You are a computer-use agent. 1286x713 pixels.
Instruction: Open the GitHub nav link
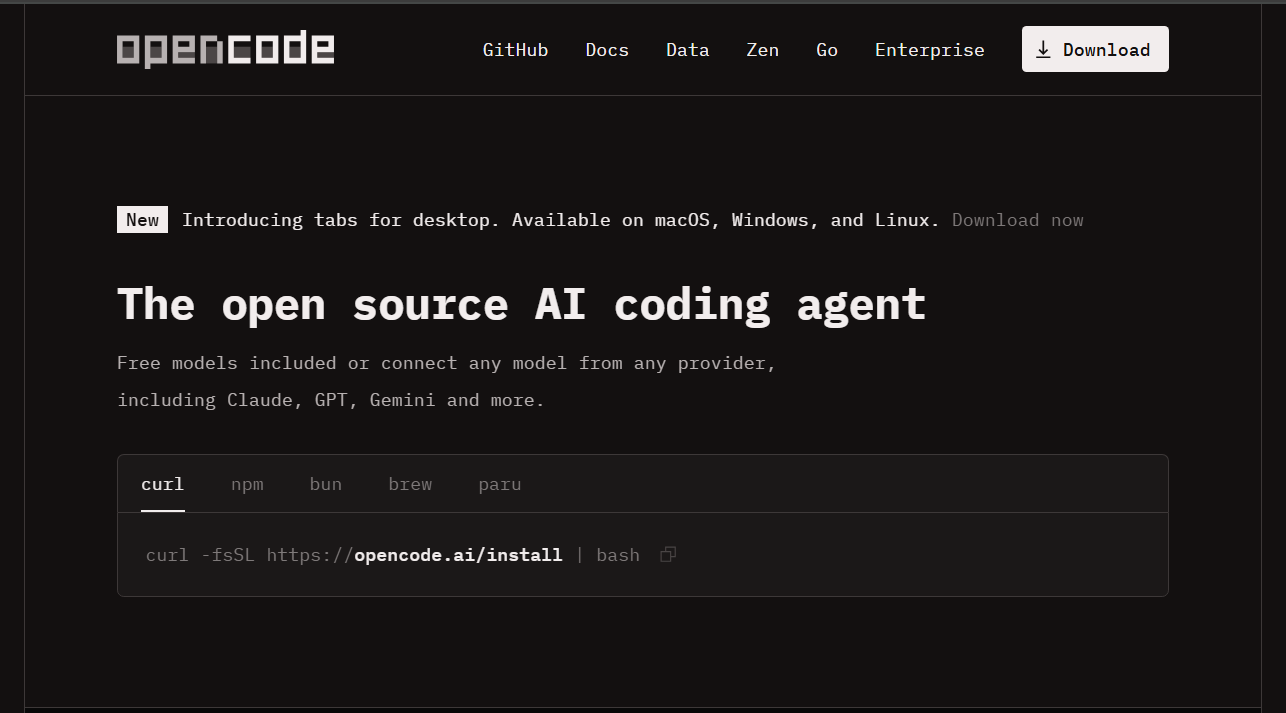click(515, 50)
